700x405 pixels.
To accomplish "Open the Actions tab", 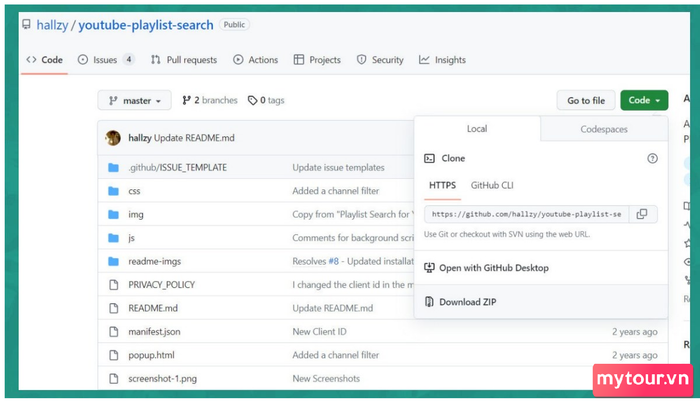I will 255,60.
